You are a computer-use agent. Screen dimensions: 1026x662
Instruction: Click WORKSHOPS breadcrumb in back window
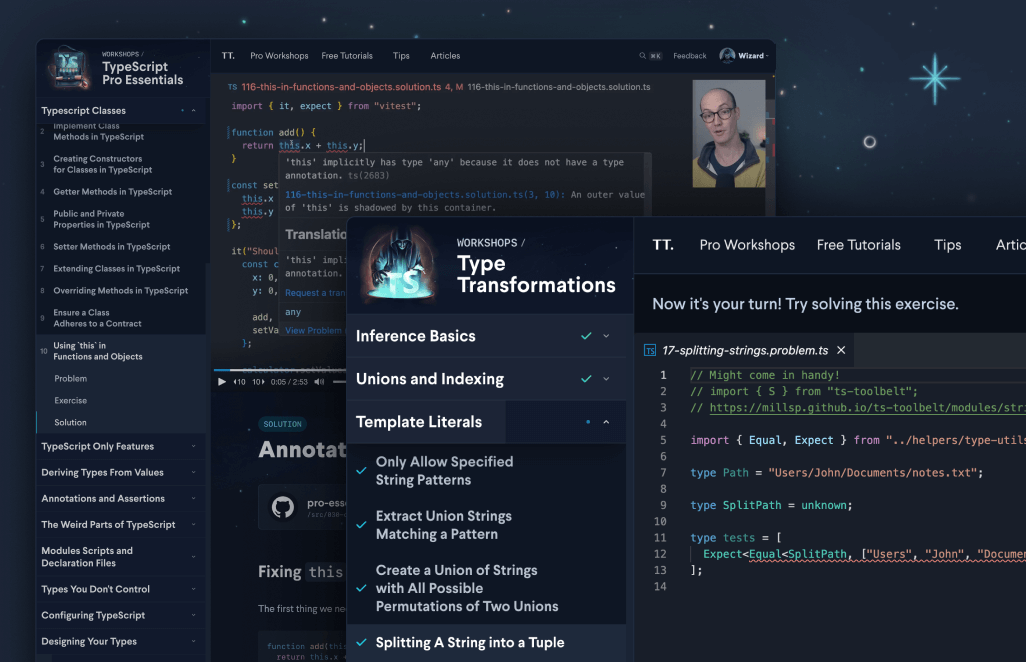(120, 54)
